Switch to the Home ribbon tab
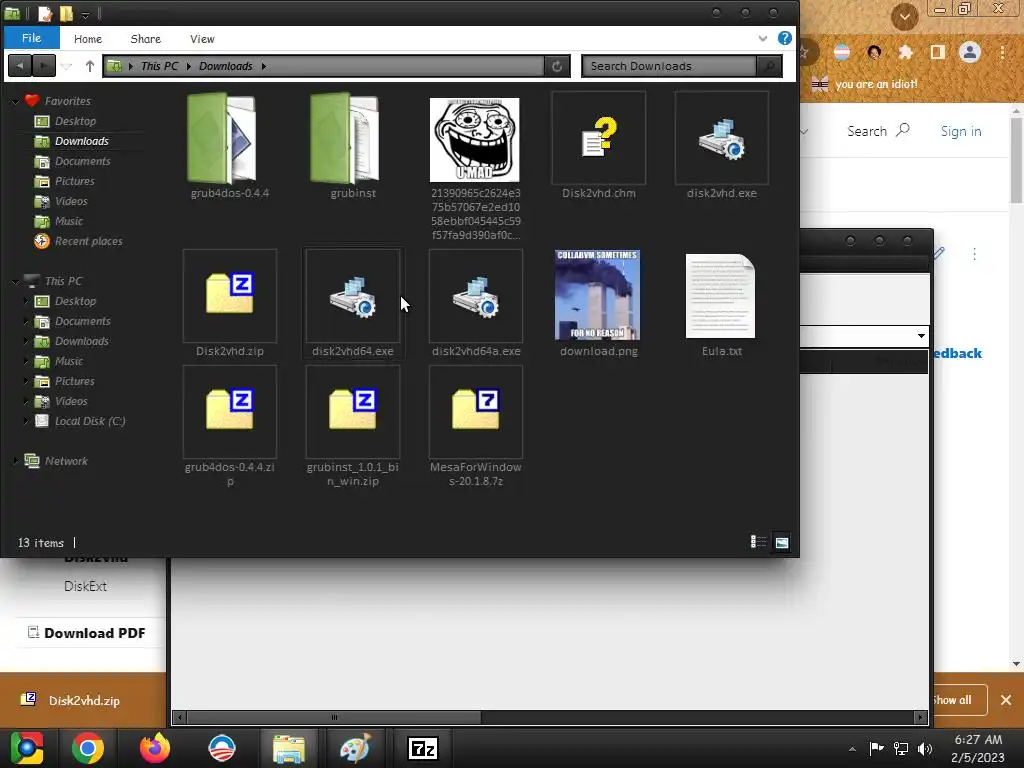The height and width of the screenshot is (768, 1024). 88,39
